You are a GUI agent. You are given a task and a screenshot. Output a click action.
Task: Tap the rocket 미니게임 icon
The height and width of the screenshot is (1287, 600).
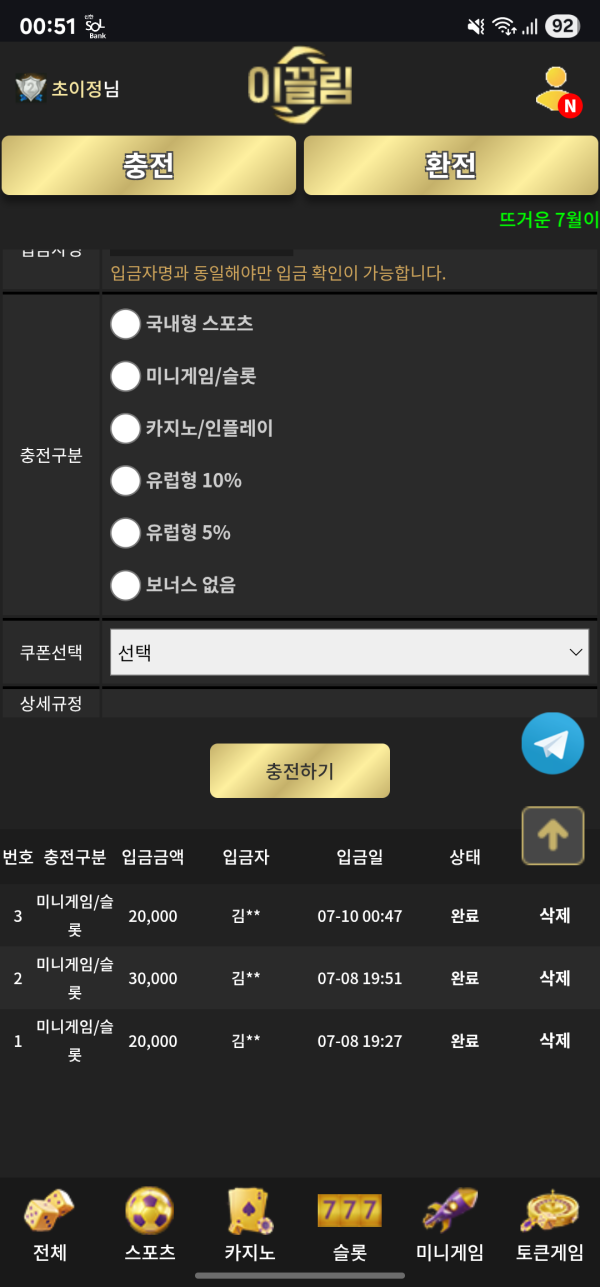point(450,1210)
